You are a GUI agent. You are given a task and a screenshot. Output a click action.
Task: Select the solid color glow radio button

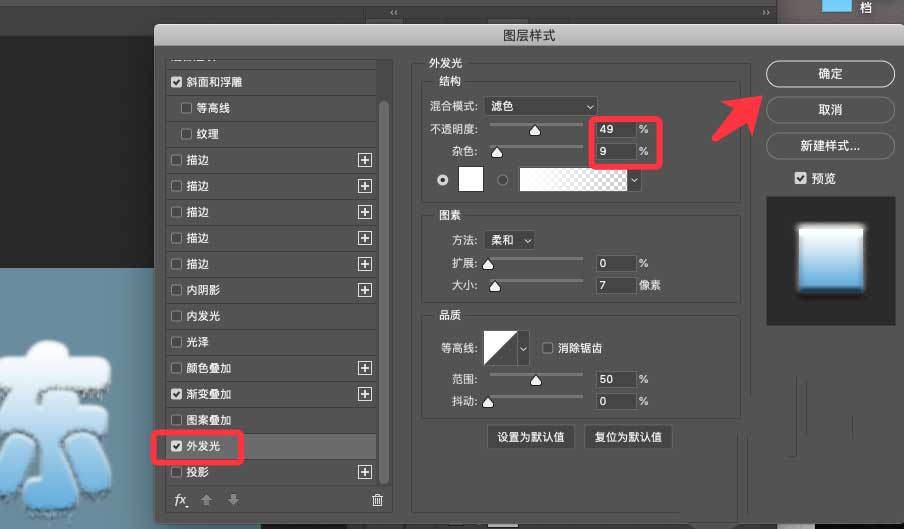pos(442,180)
